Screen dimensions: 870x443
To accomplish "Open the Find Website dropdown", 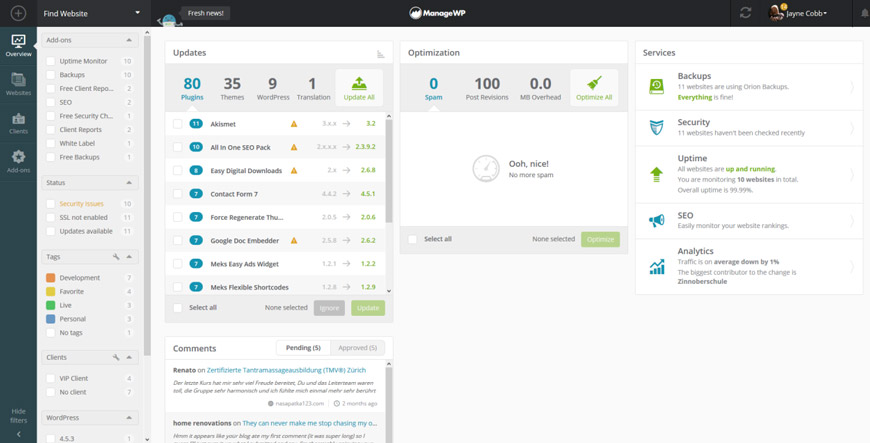I will [92, 13].
